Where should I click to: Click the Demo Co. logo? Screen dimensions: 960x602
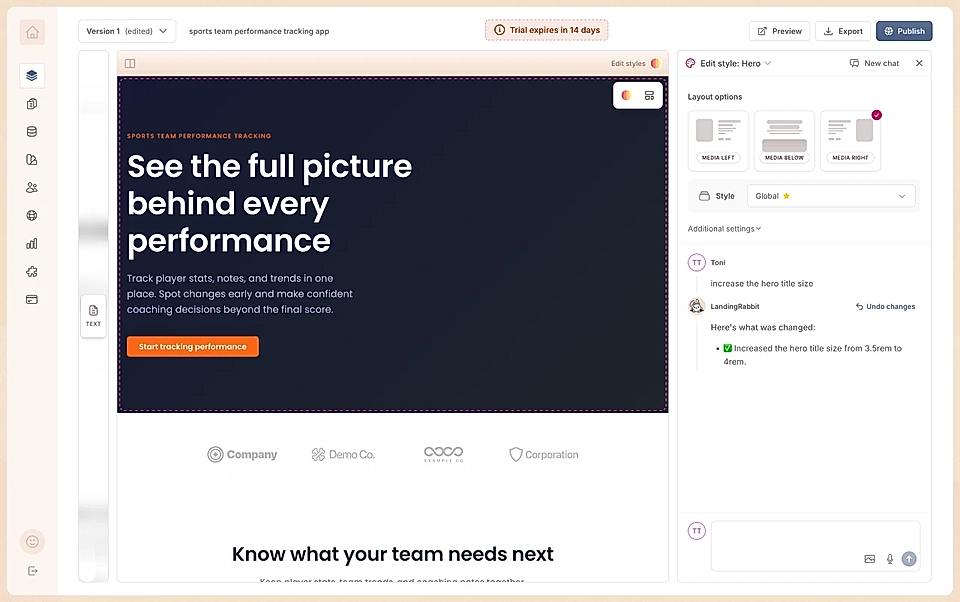[343, 454]
